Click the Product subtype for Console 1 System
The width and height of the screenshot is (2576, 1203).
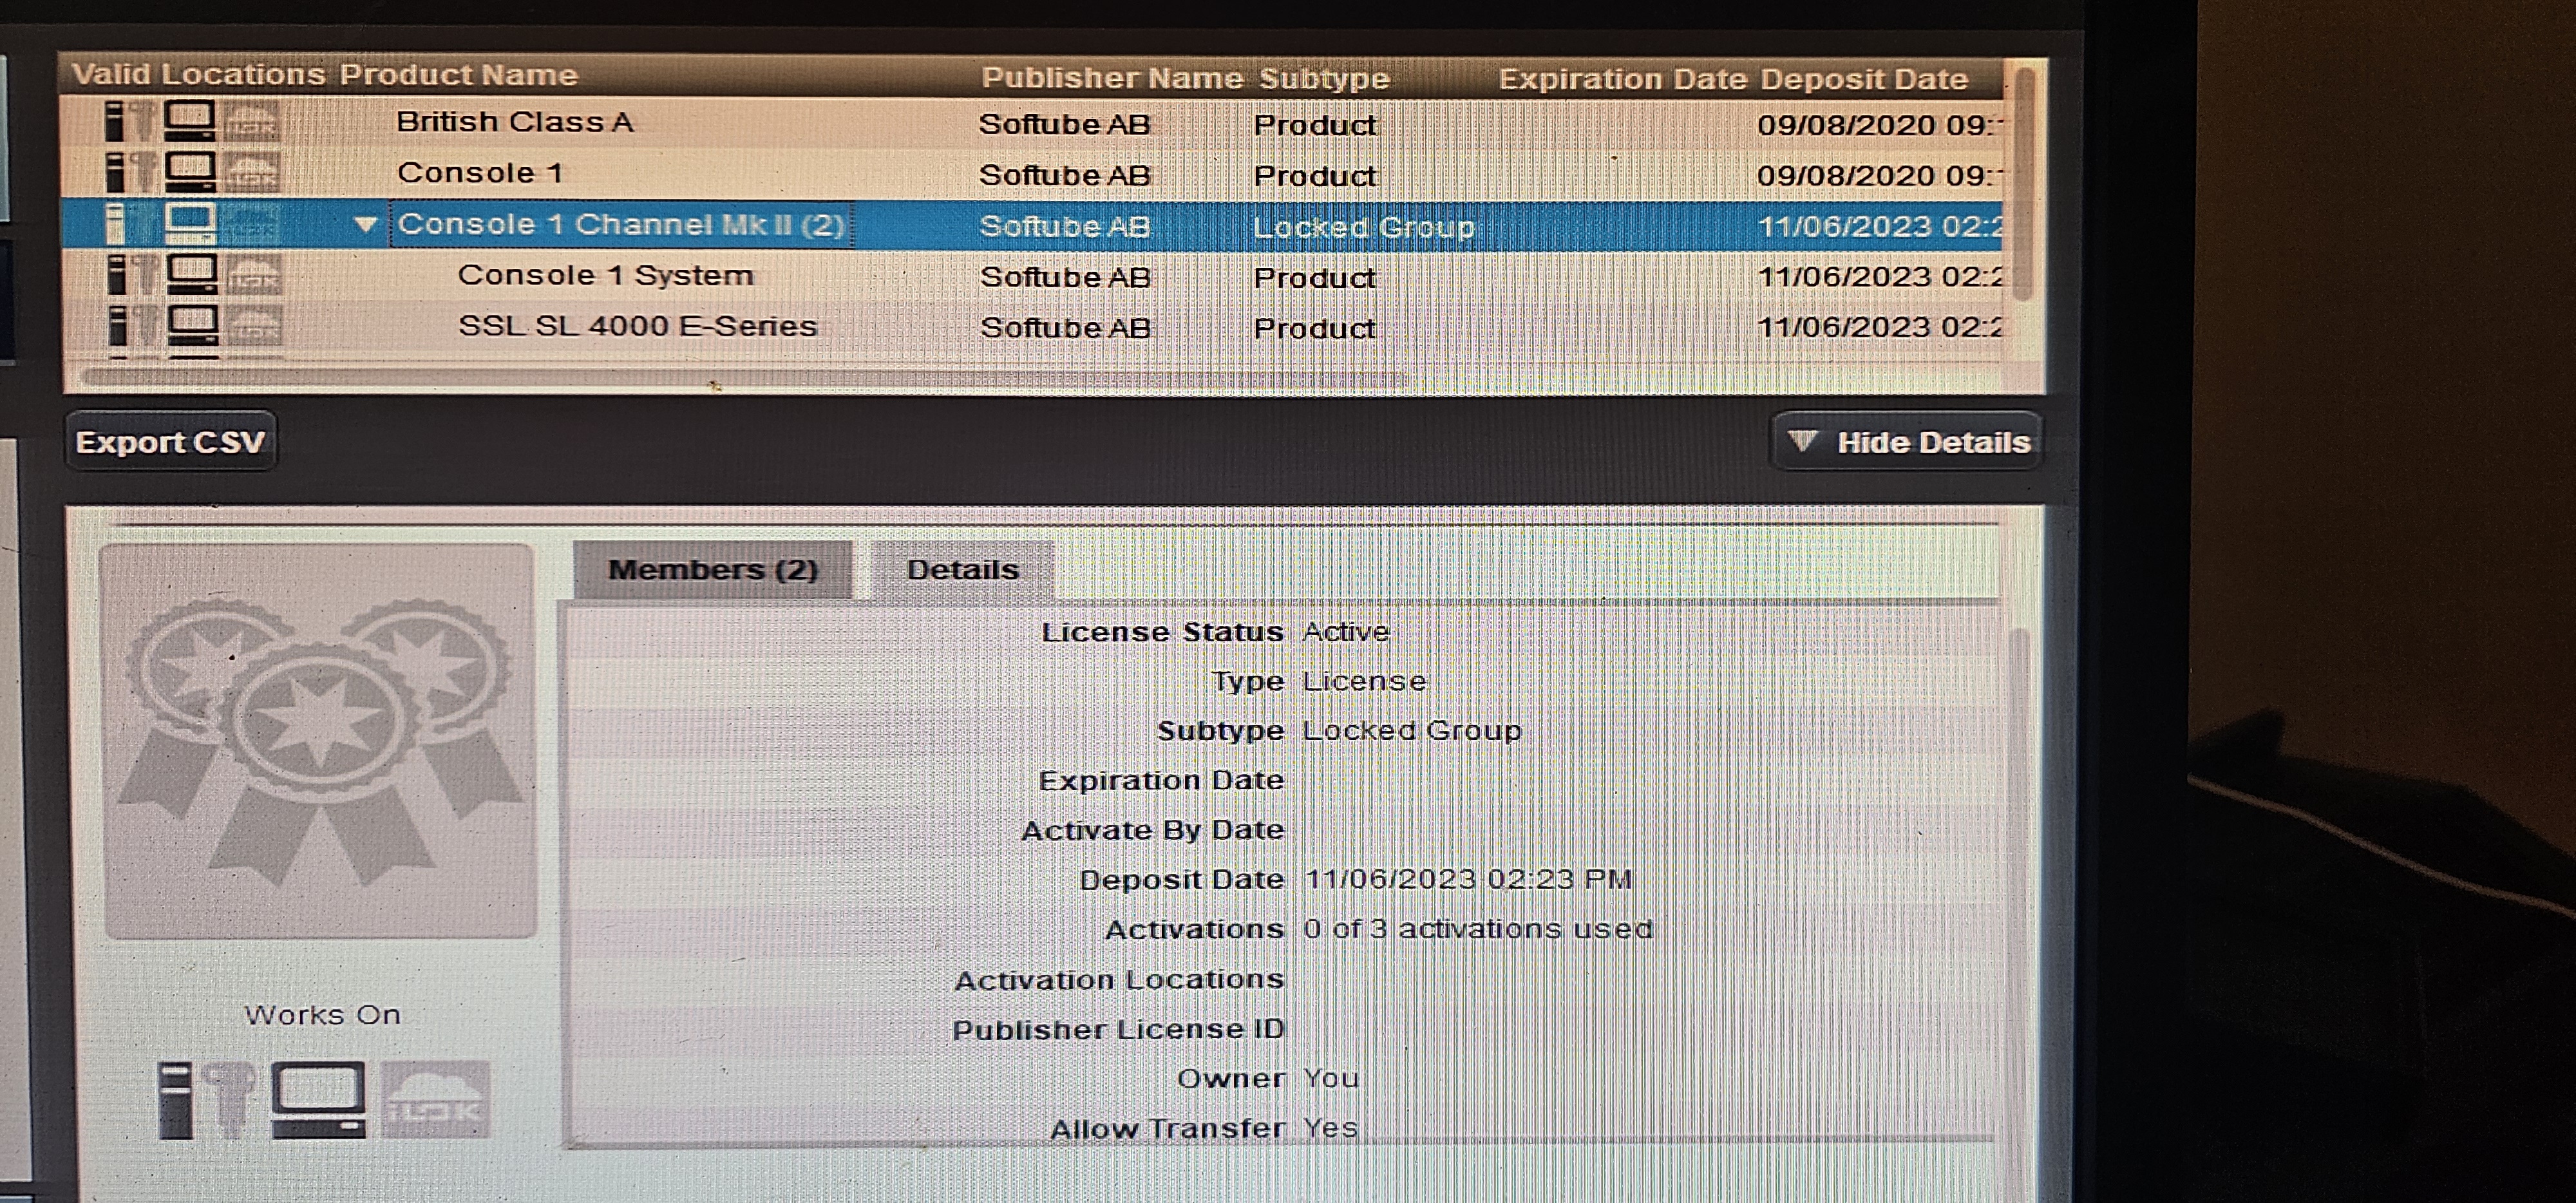pos(1314,277)
